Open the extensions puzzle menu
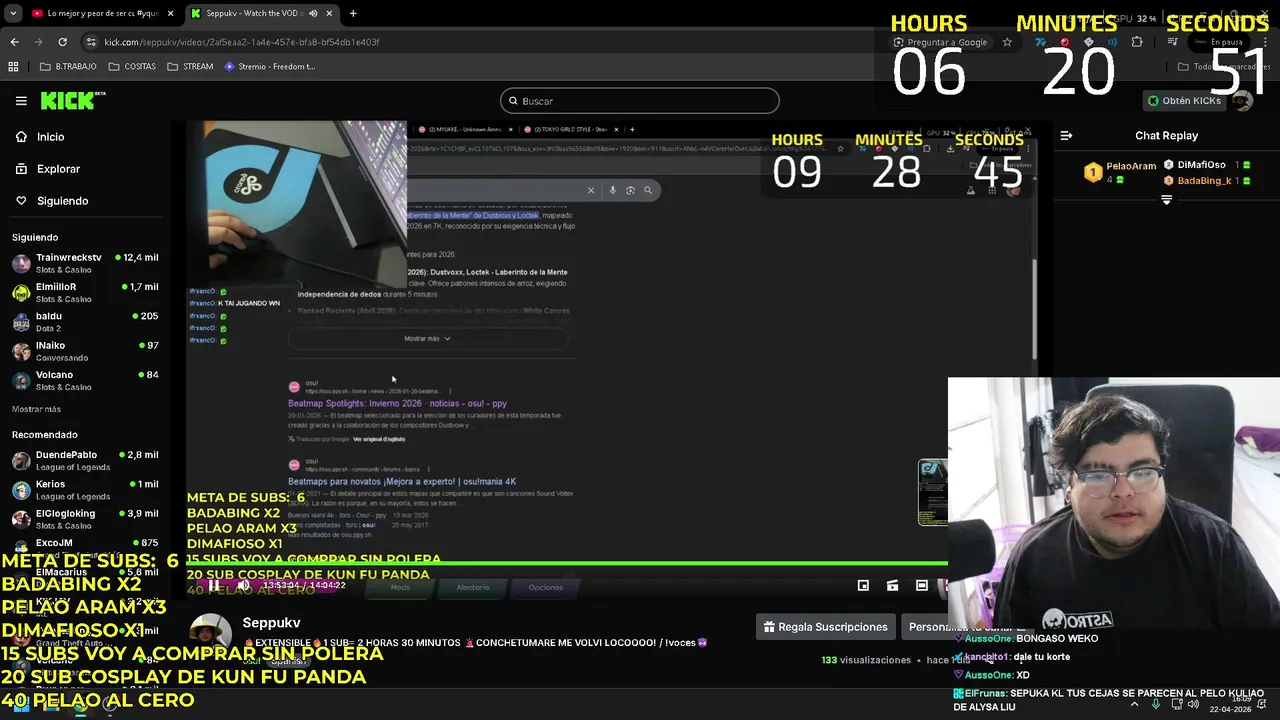Image resolution: width=1280 pixels, height=720 pixels. click(x=1137, y=42)
